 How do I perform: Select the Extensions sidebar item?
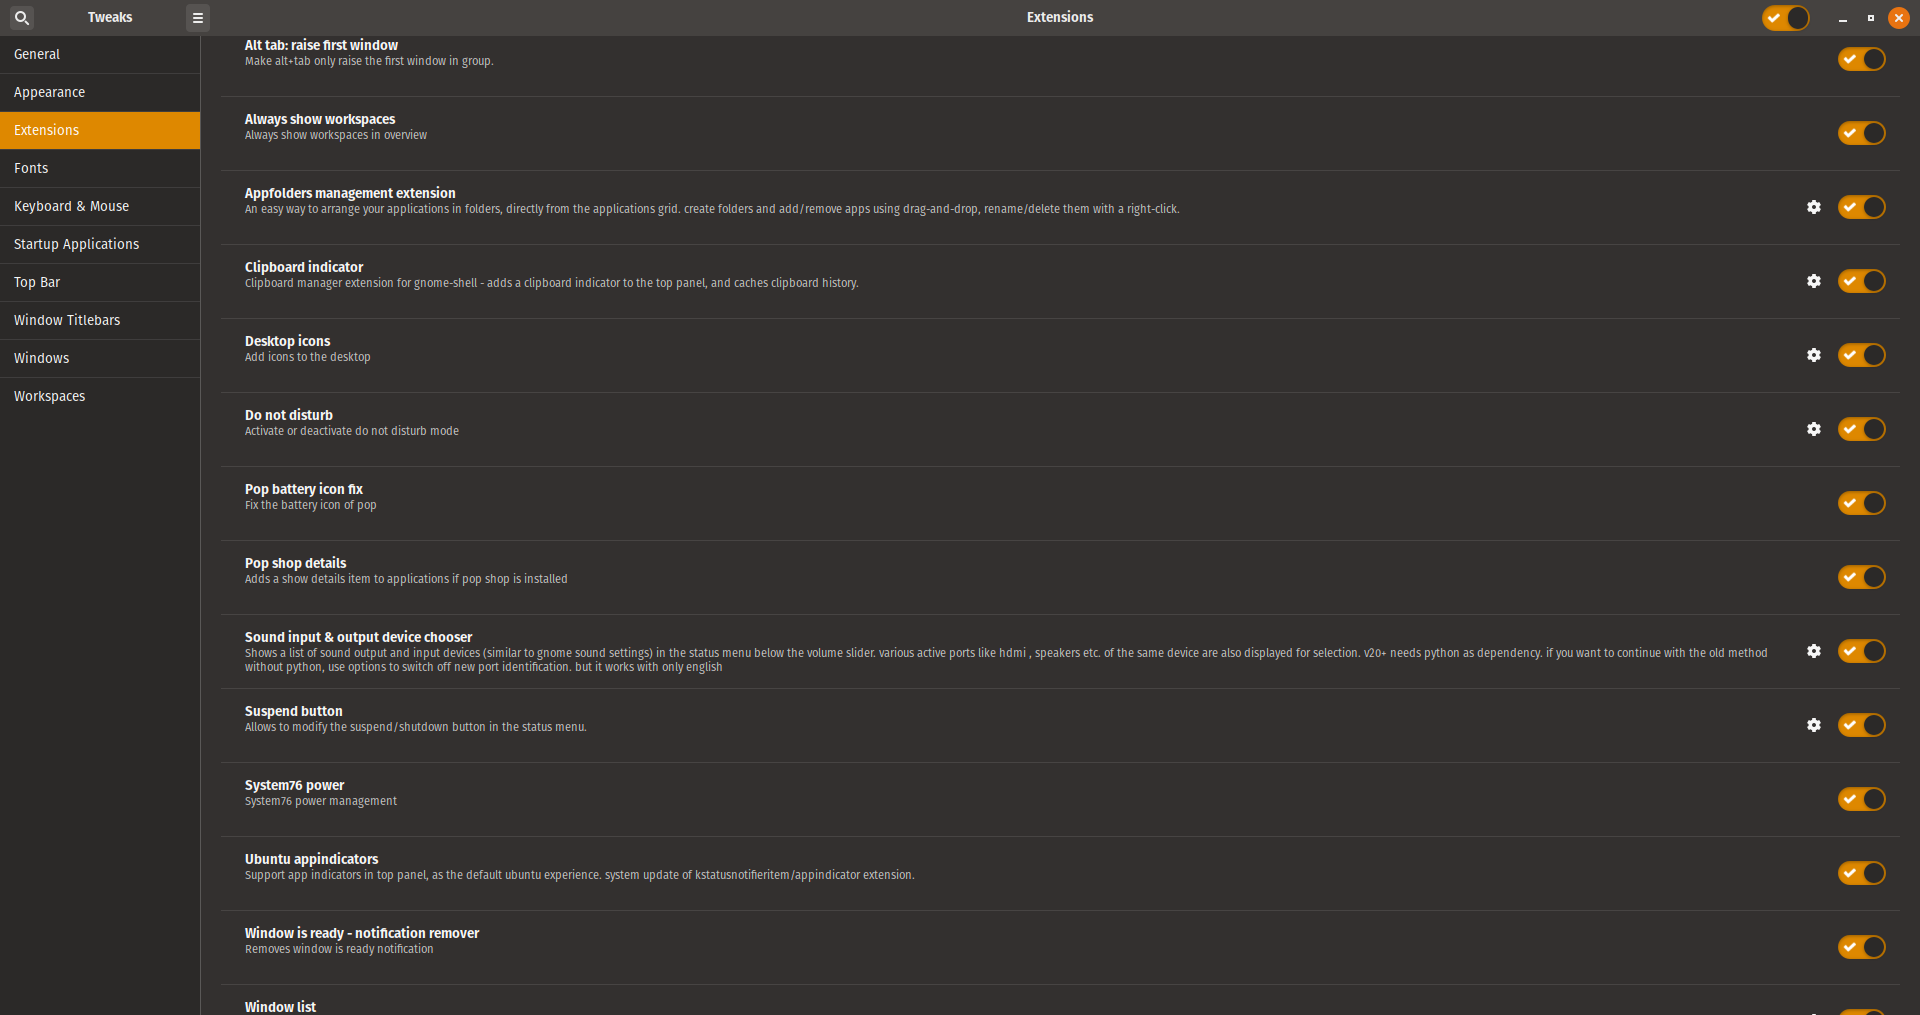coord(100,131)
